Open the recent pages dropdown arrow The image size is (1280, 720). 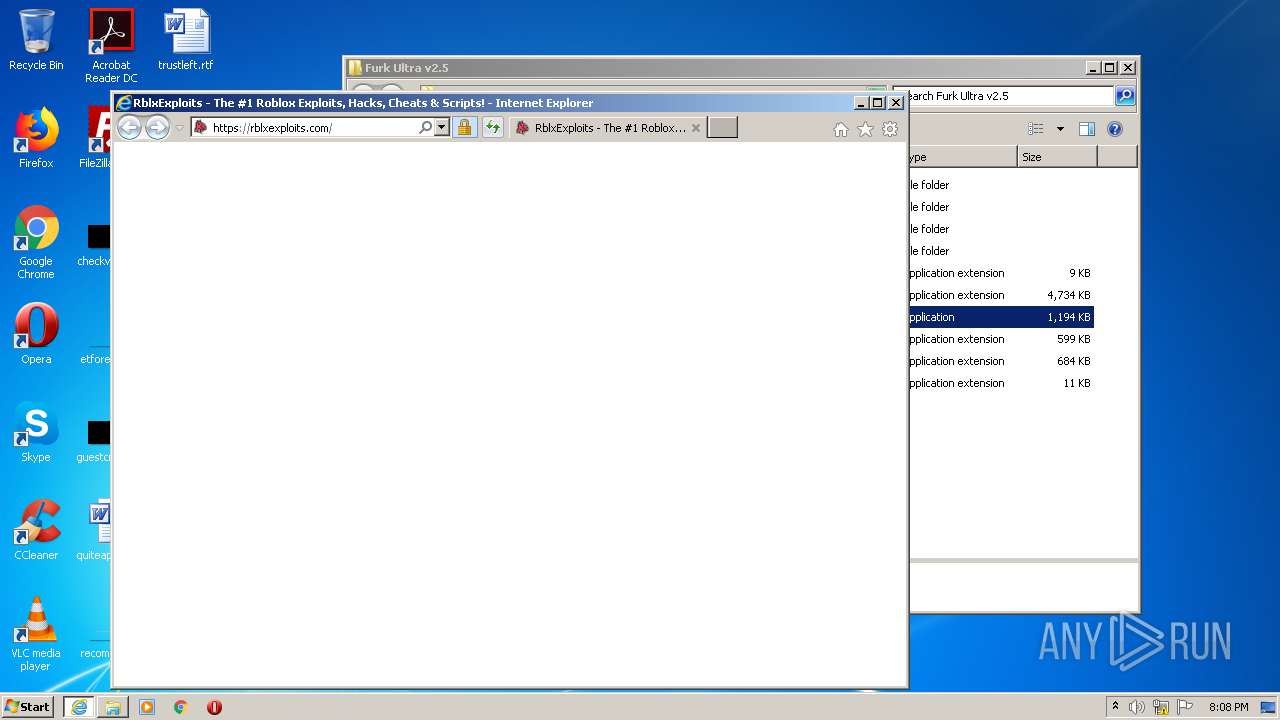(x=180, y=128)
